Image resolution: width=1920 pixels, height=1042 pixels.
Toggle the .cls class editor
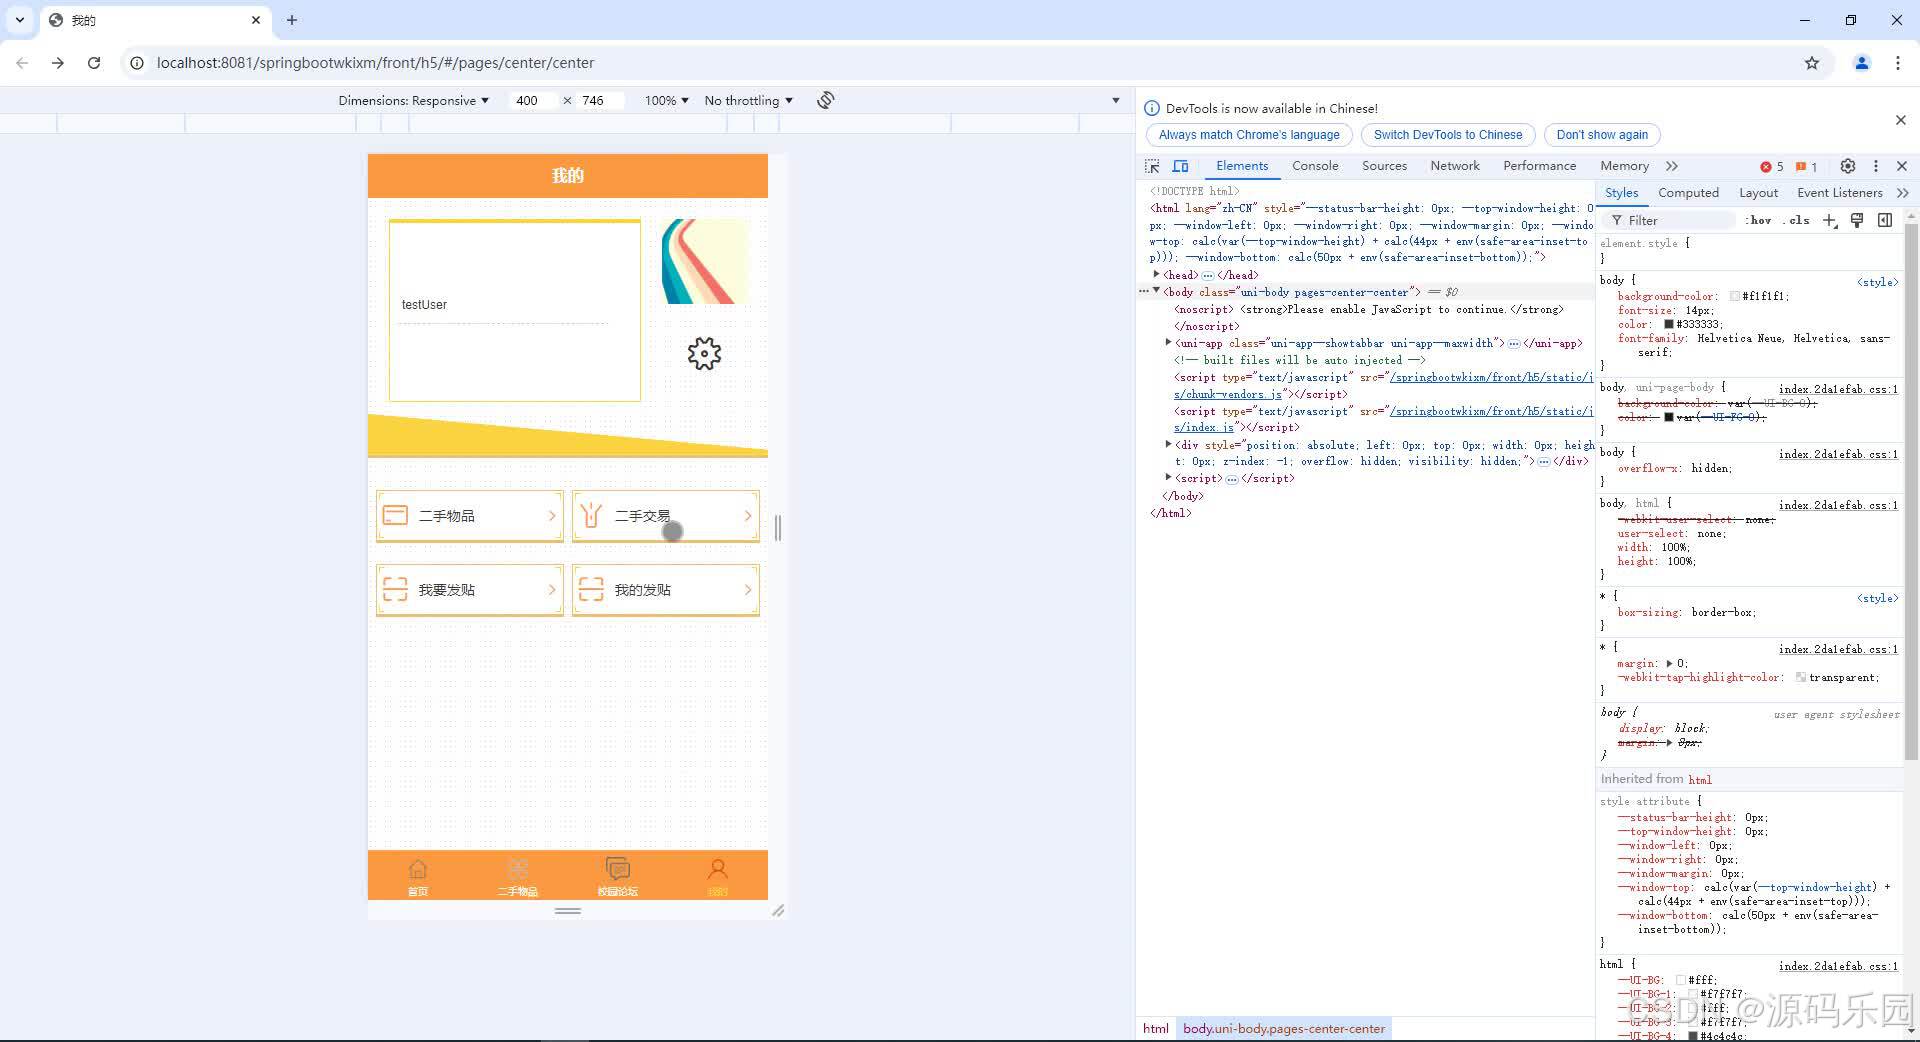[x=1797, y=220]
